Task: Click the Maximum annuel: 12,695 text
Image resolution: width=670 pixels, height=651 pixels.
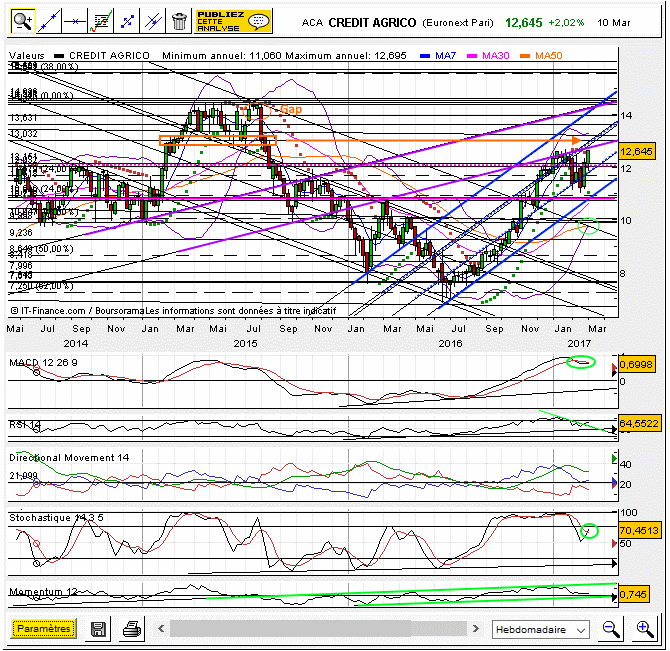Action: click(346, 56)
